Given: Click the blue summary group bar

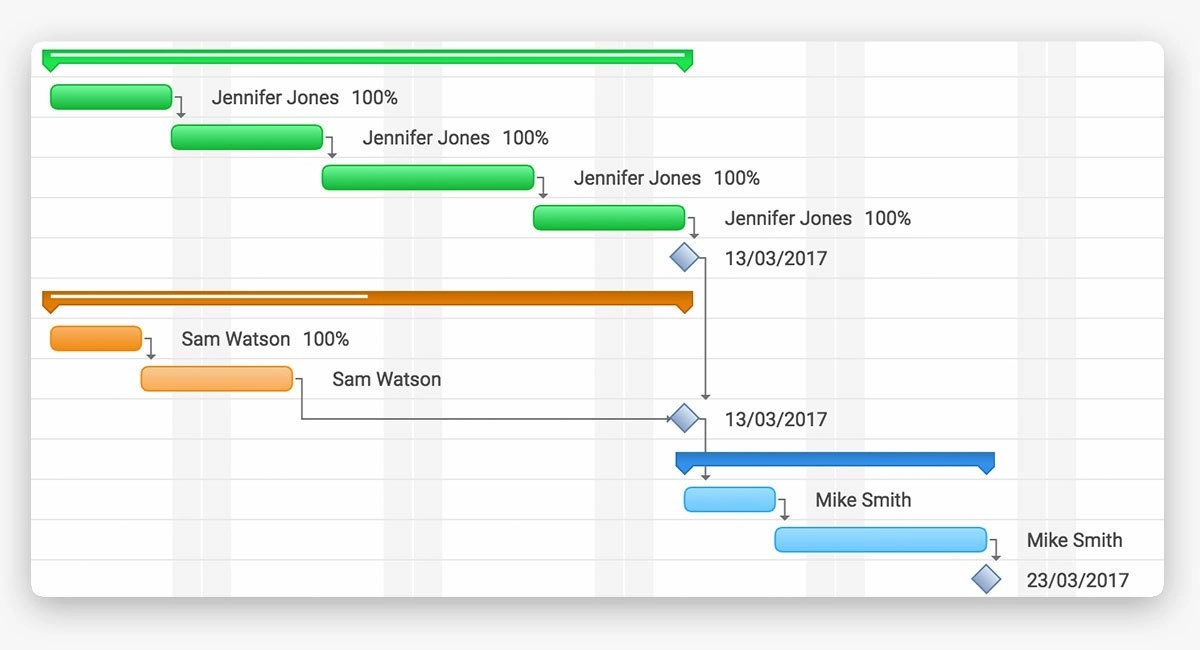Looking at the screenshot, I should (835, 461).
